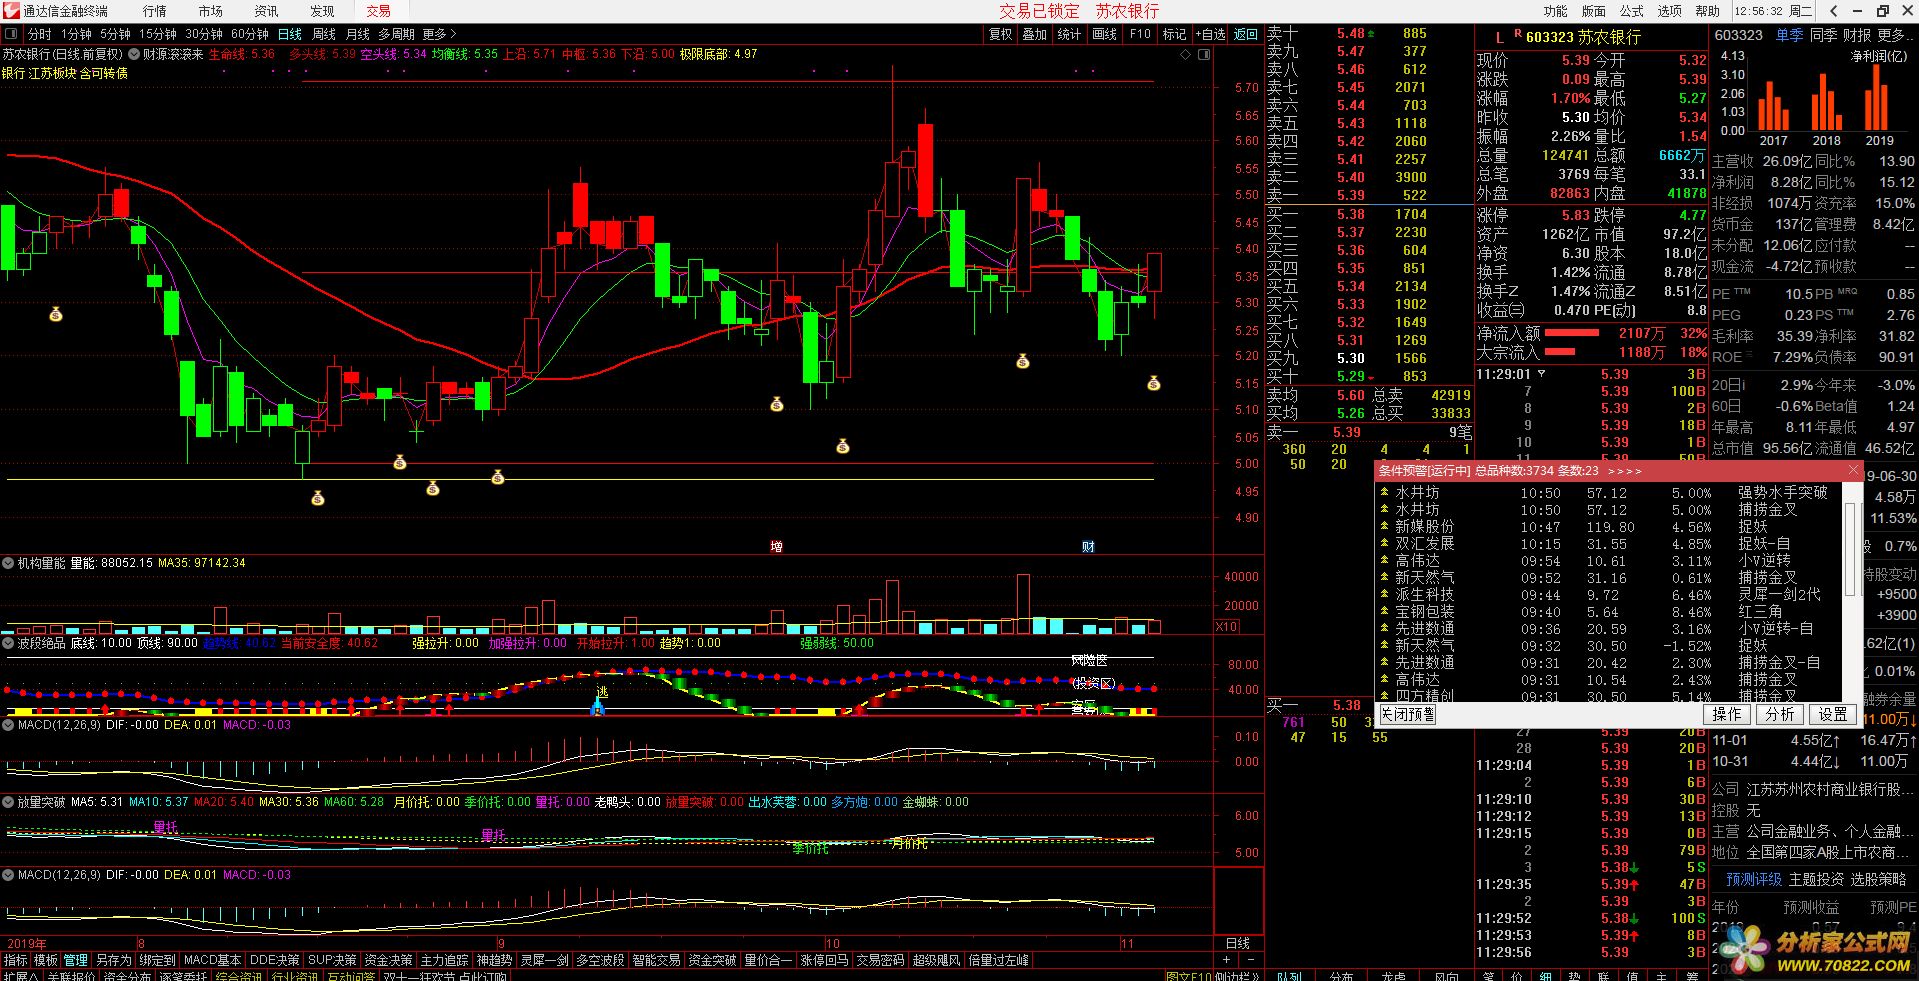Click the money bag marker near 5.15 on right
The height and width of the screenshot is (981, 1919).
pos(1153,383)
